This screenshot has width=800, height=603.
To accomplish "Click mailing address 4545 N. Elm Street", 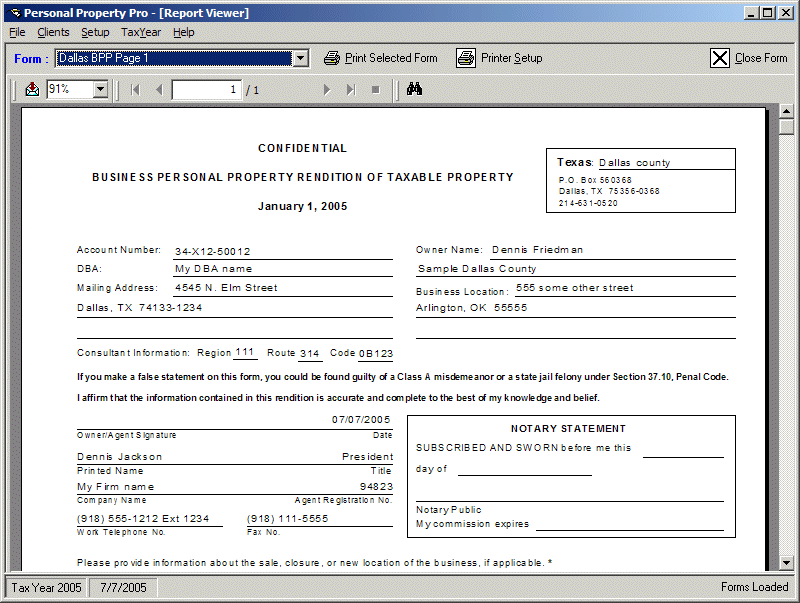I will (226, 288).
